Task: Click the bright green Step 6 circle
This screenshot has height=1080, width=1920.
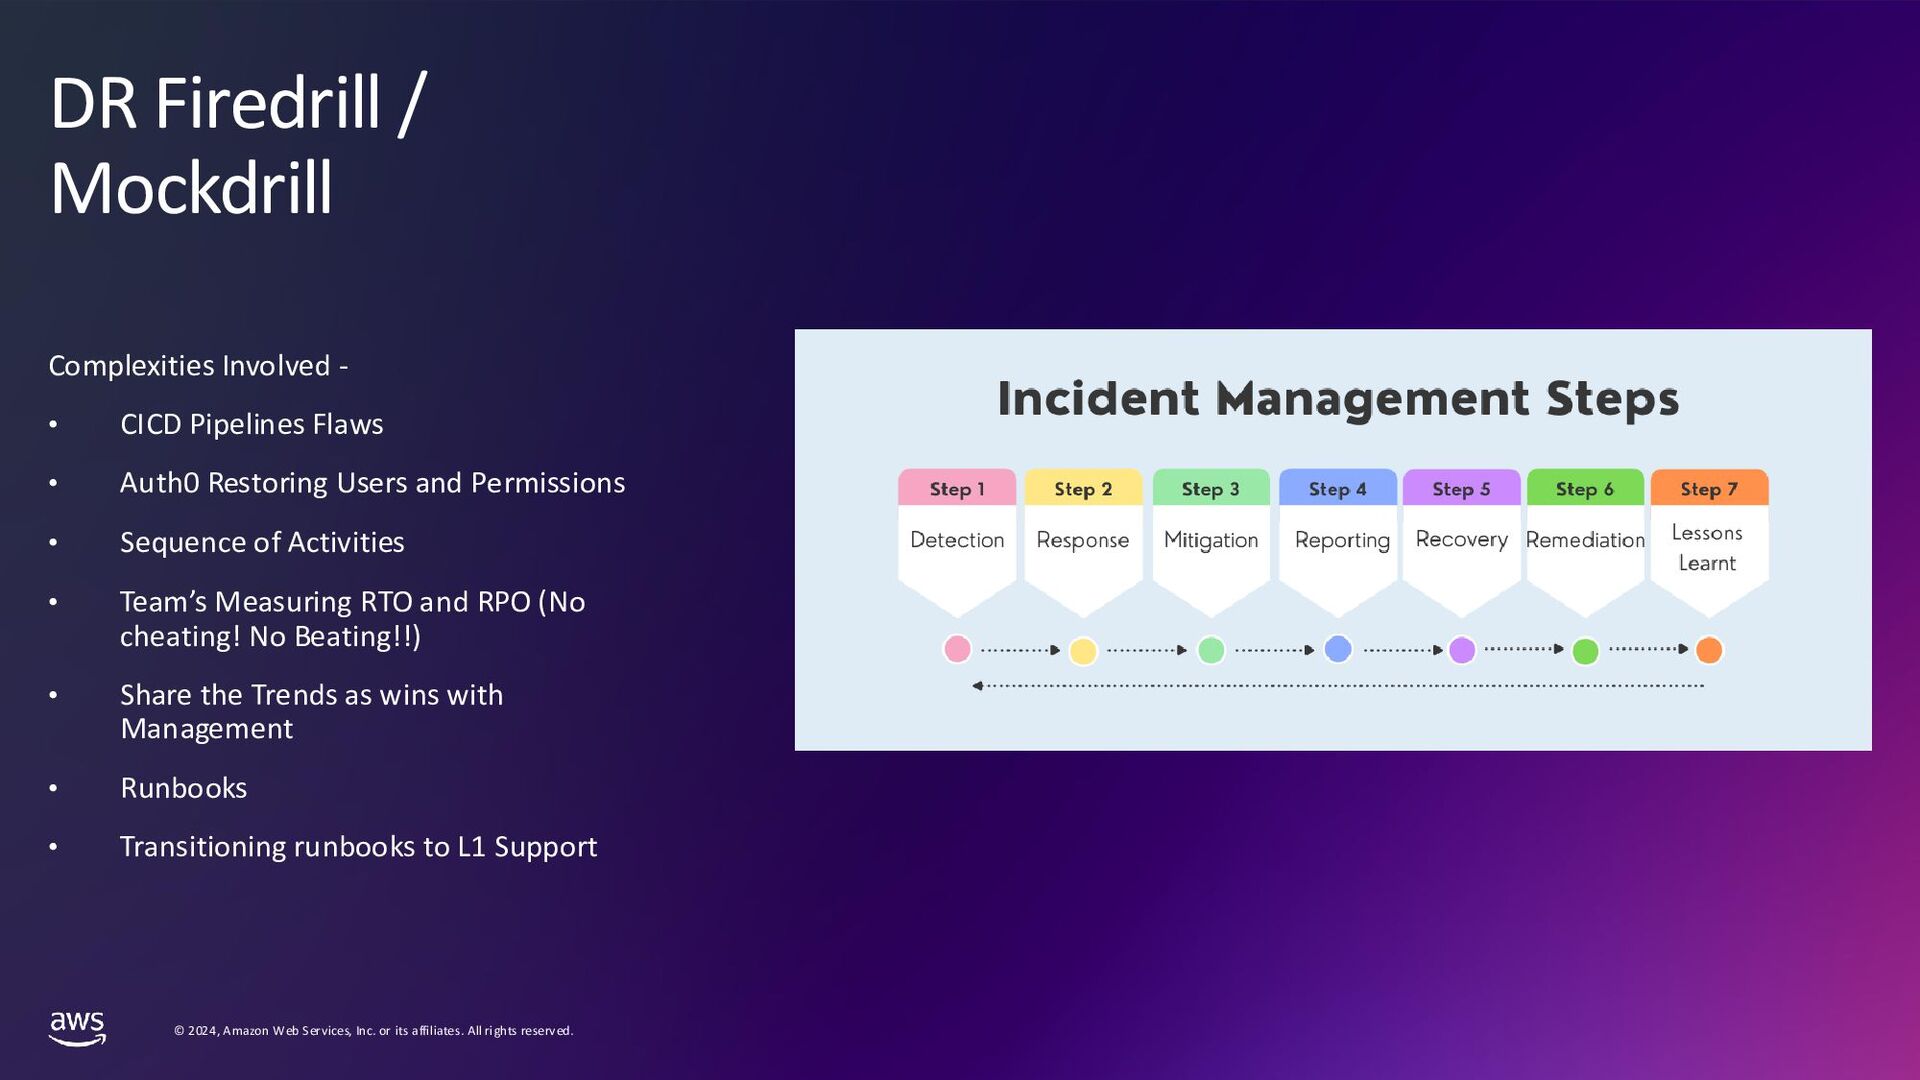Action: pos(1585,651)
